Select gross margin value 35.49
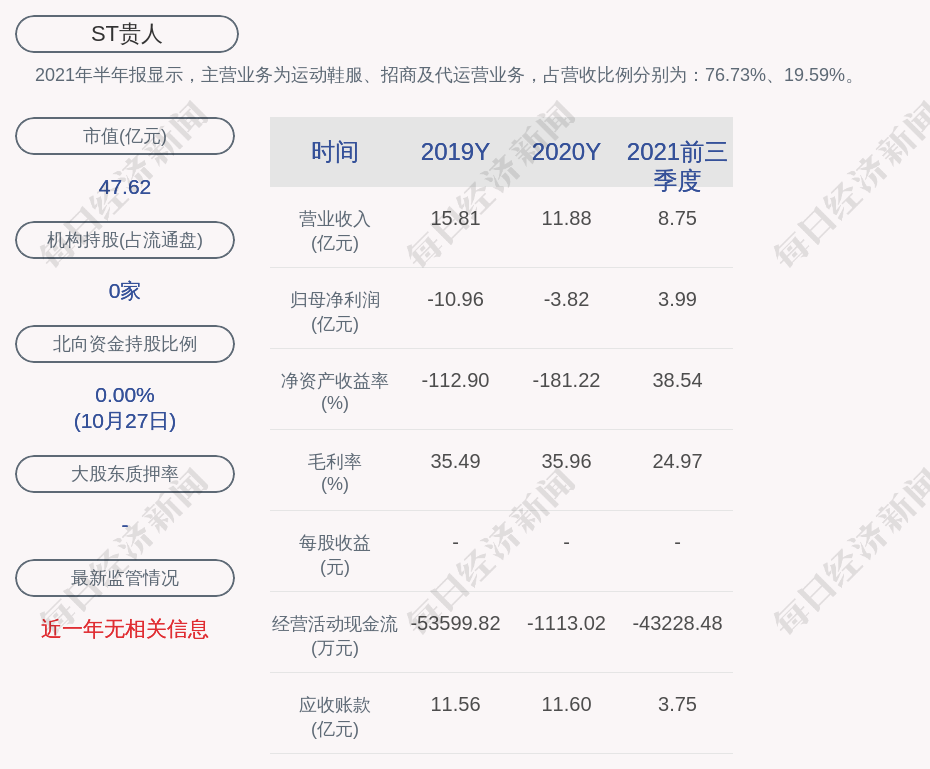This screenshot has height=769, width=930. pos(456,461)
